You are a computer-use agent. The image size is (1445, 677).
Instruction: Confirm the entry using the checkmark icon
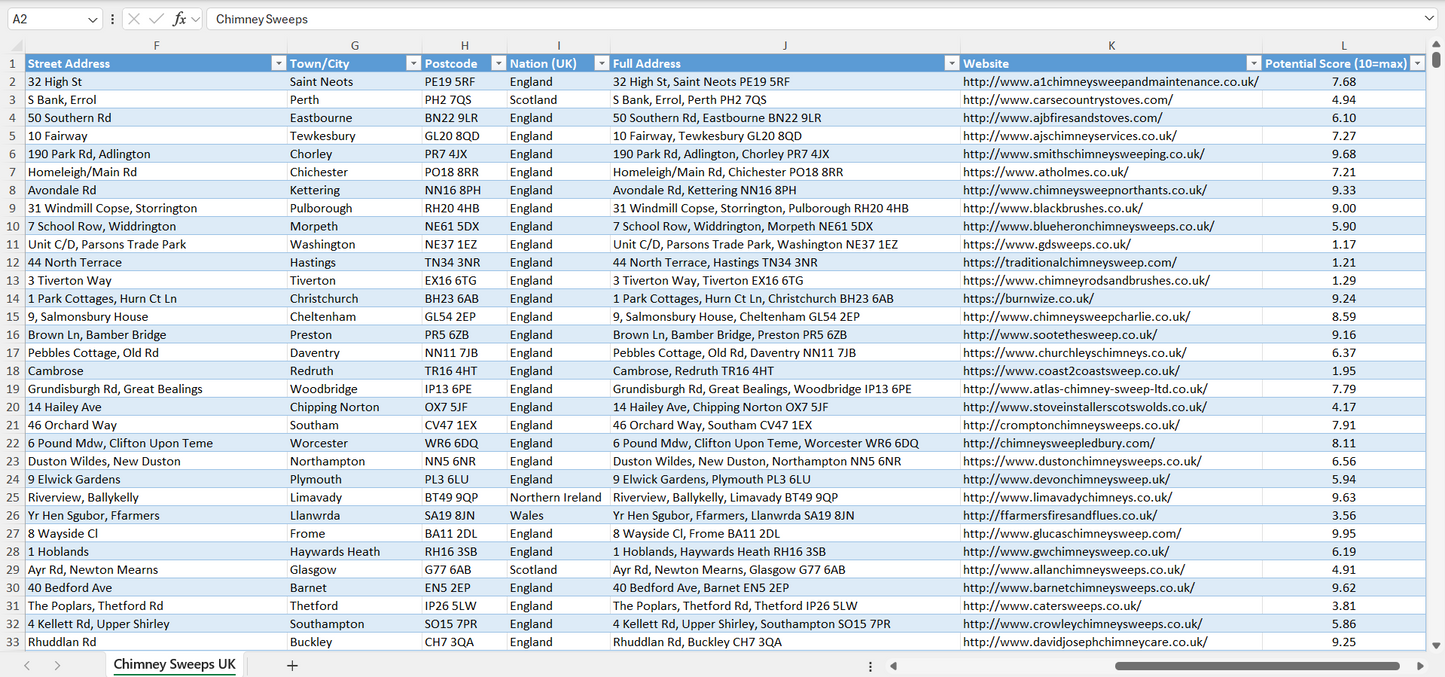pos(155,18)
